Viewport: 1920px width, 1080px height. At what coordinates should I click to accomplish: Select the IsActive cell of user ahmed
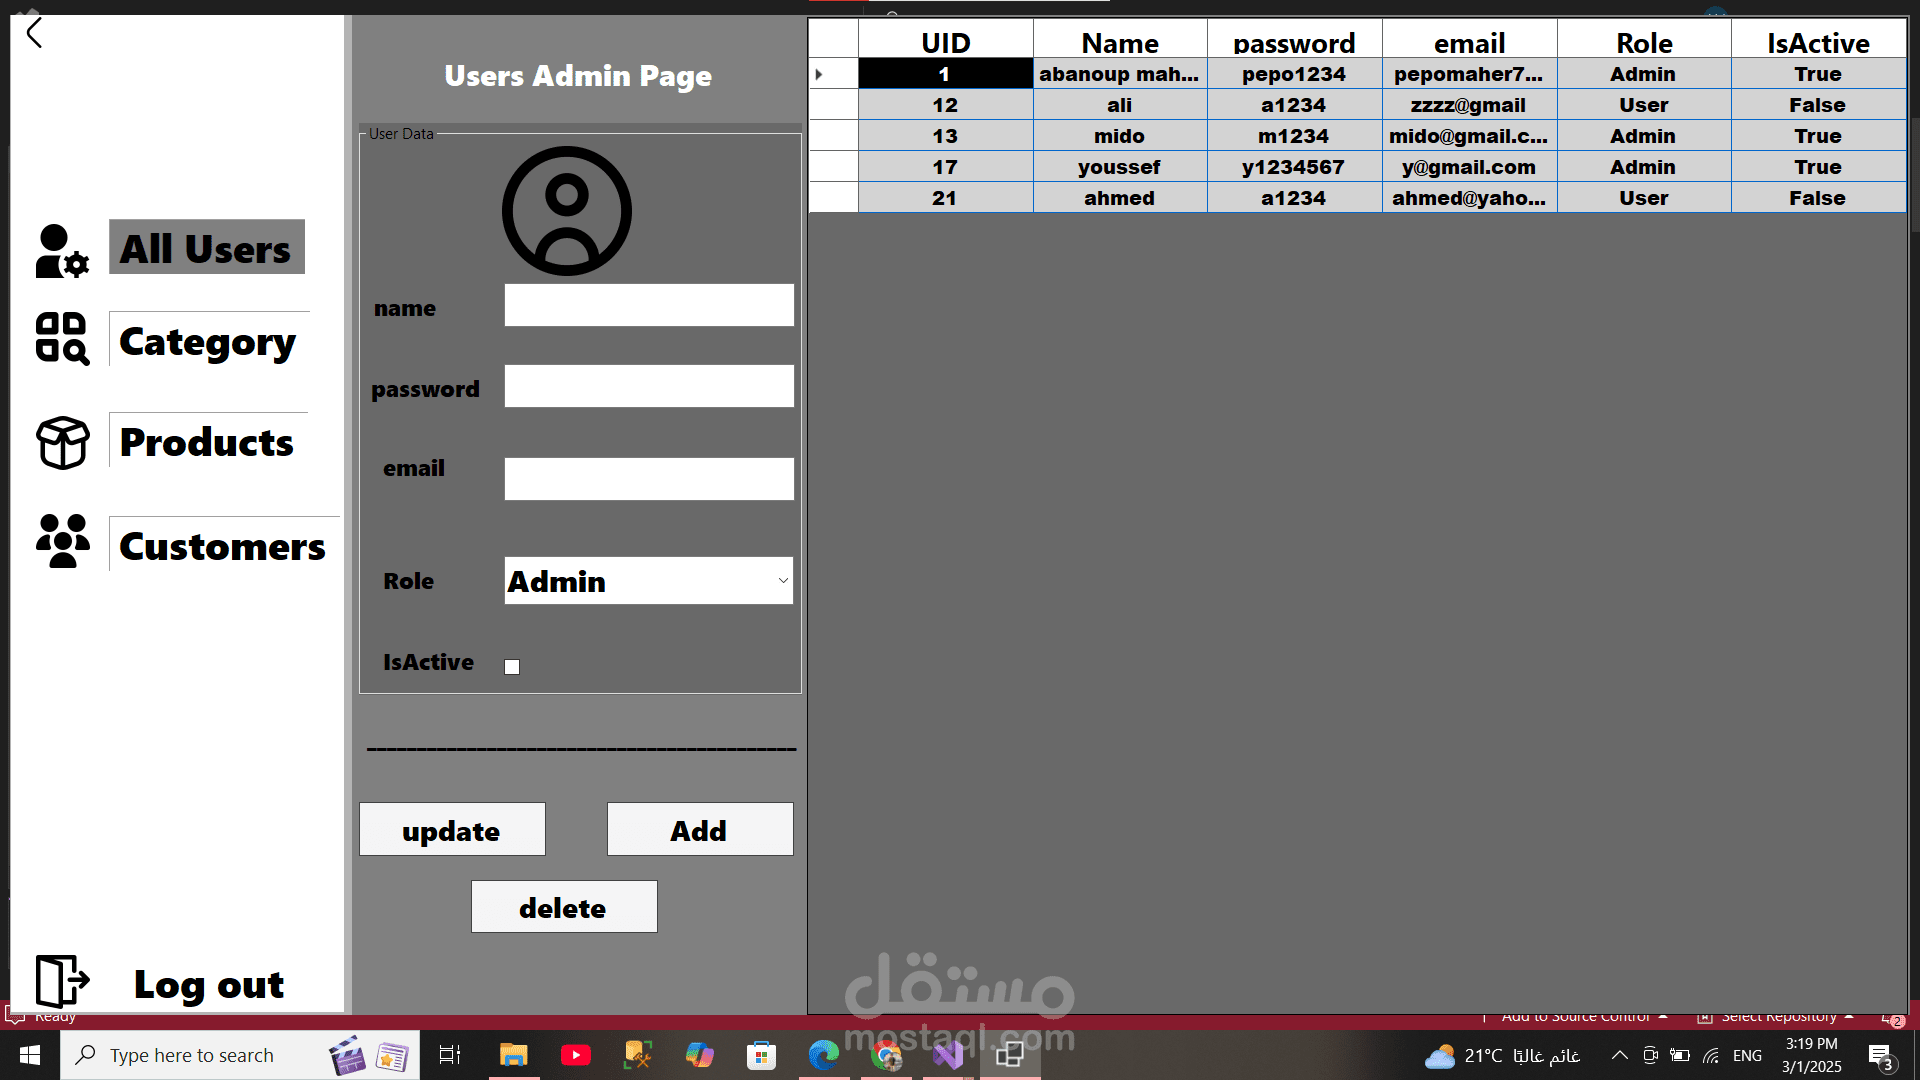pyautogui.click(x=1818, y=198)
